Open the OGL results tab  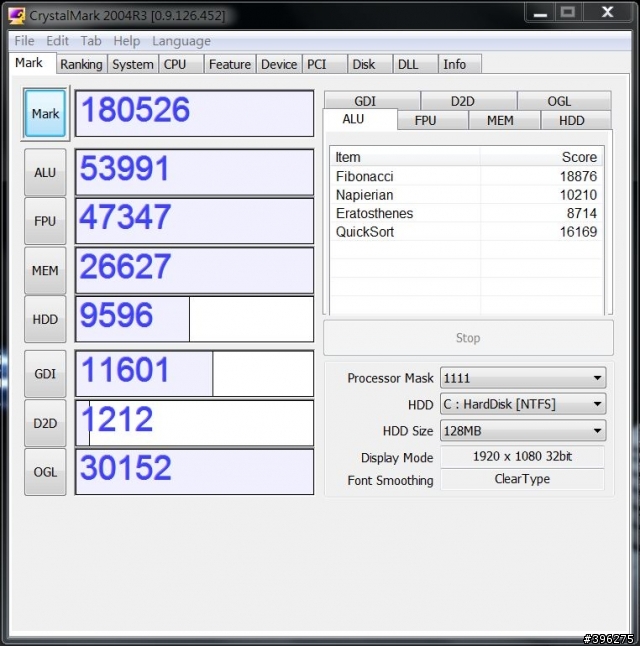point(564,101)
